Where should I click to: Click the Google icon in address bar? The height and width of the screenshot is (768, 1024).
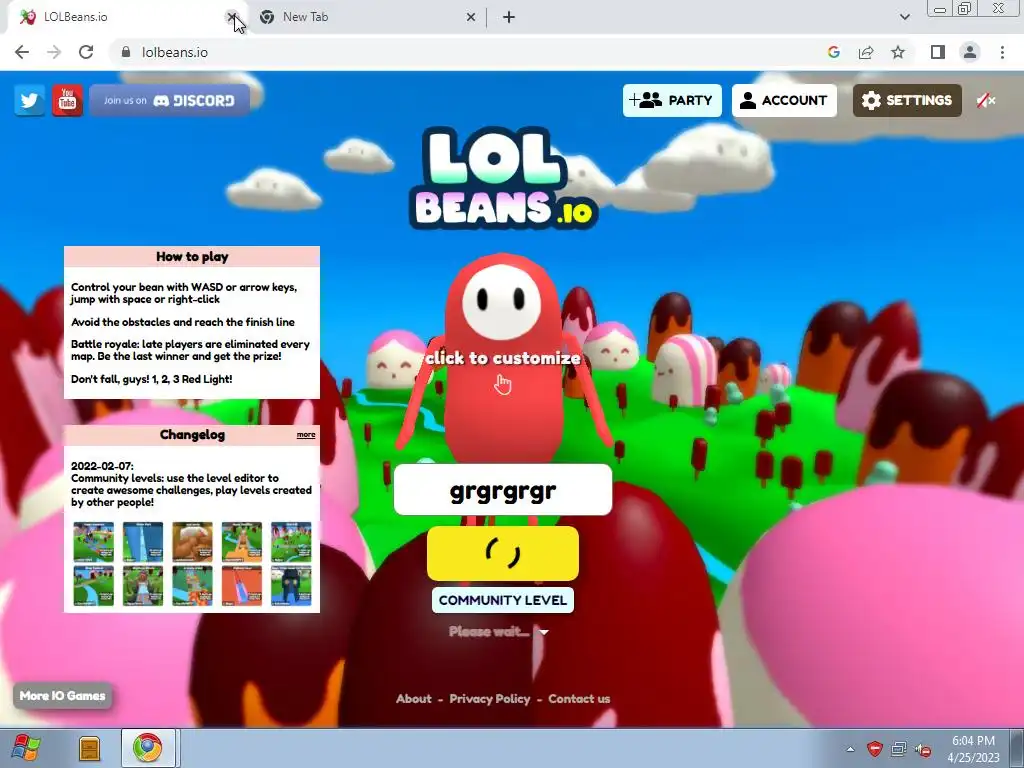[833, 52]
